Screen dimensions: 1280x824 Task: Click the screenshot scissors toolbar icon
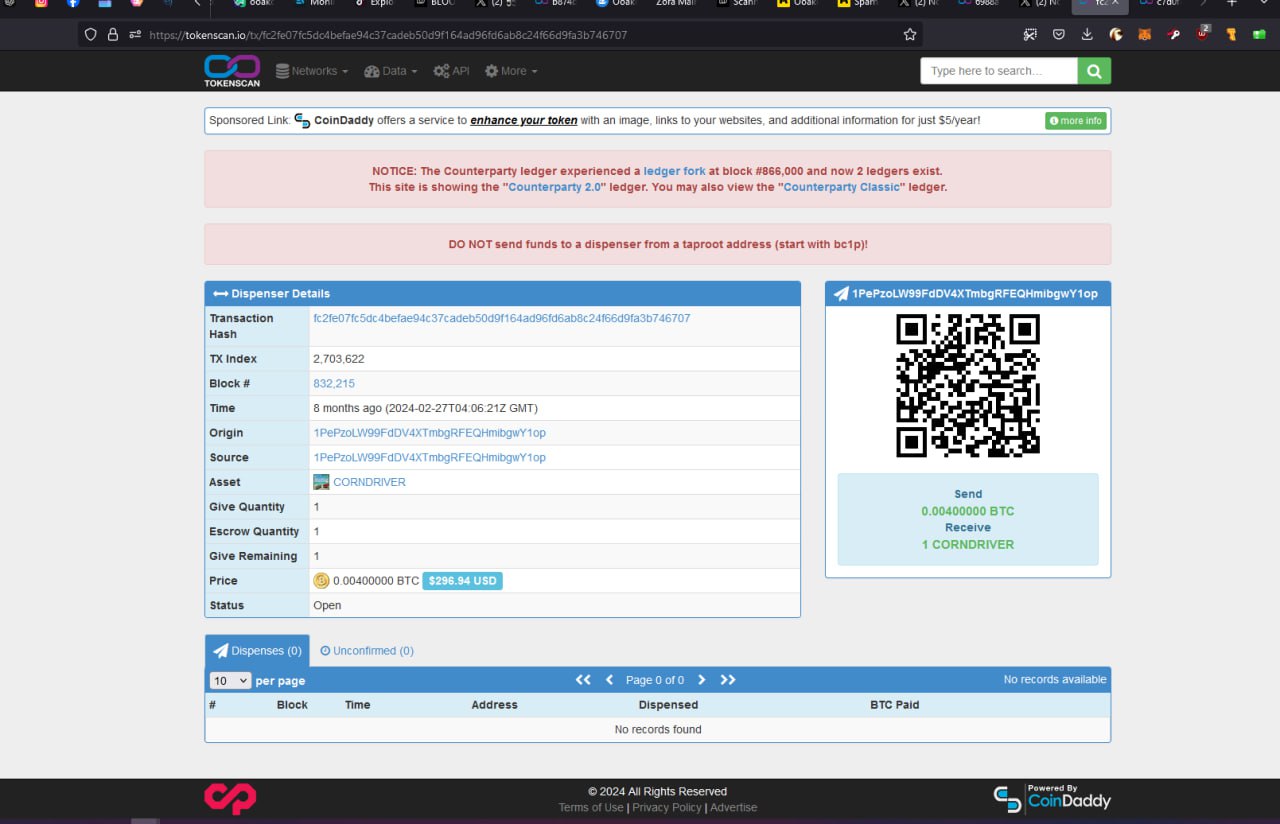pyautogui.click(x=1030, y=34)
